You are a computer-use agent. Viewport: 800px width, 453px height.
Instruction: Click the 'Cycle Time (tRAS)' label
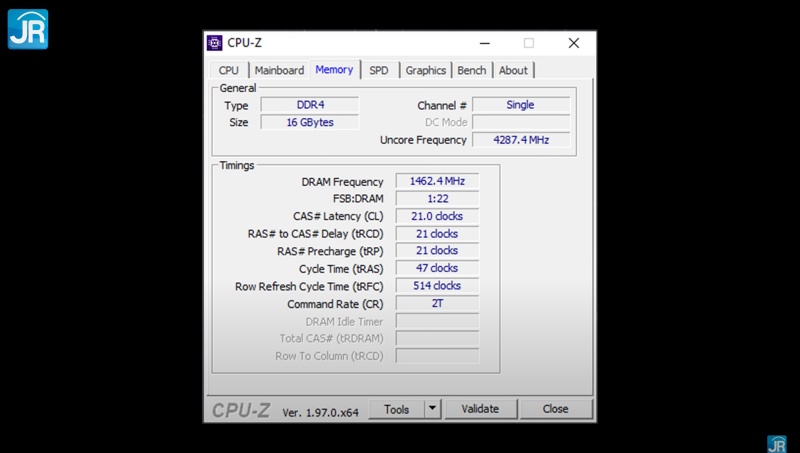tap(341, 269)
